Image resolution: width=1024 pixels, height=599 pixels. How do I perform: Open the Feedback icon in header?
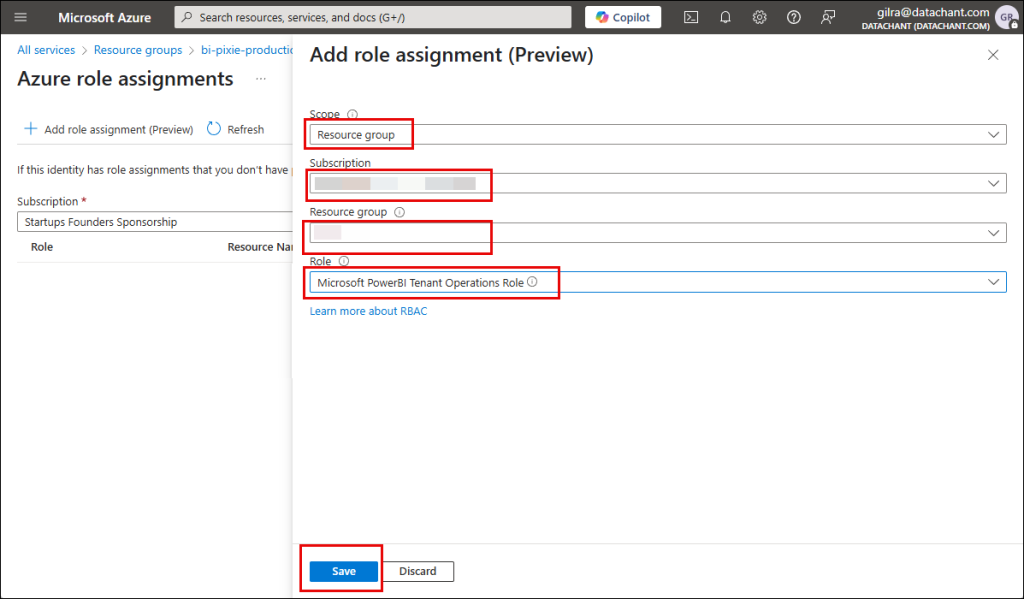[x=827, y=17]
